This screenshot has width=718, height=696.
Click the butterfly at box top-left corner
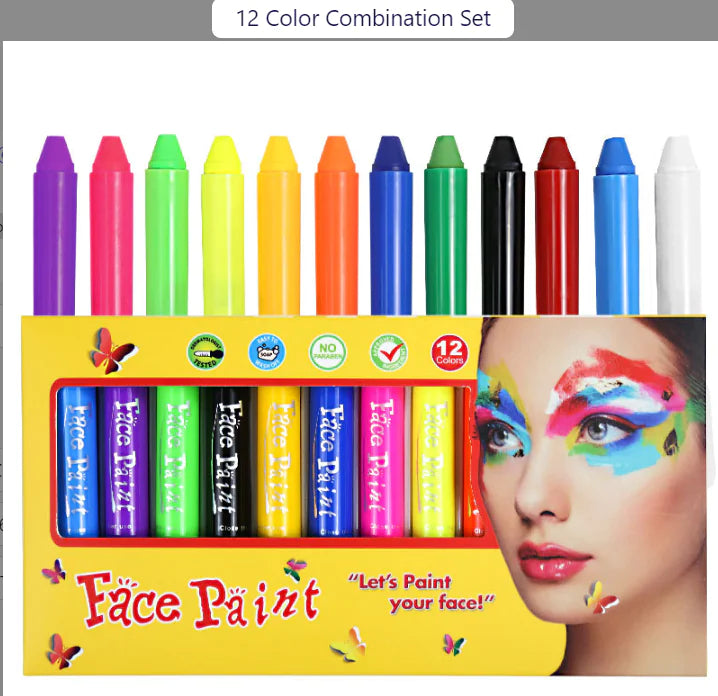point(112,351)
